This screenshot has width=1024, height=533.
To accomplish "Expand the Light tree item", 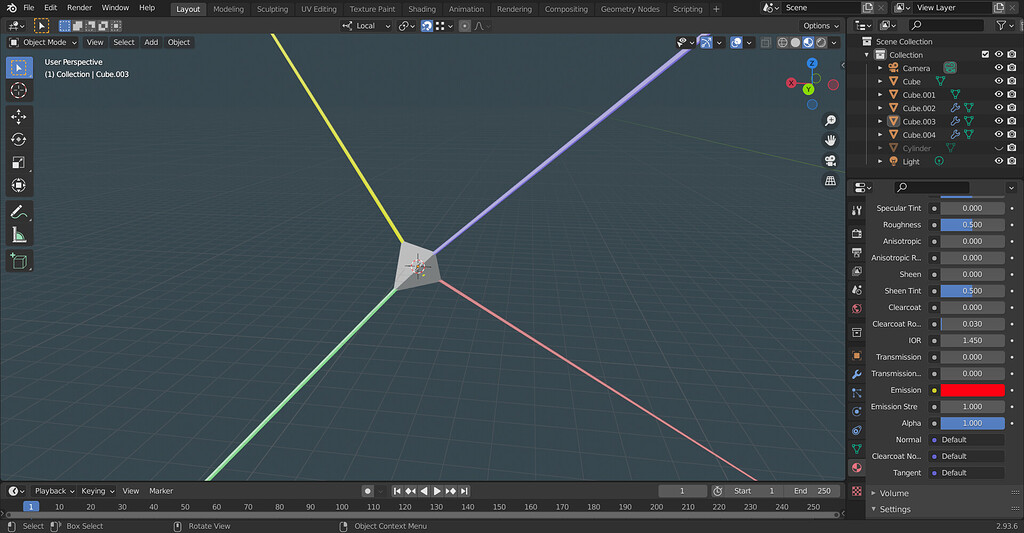I will point(880,161).
